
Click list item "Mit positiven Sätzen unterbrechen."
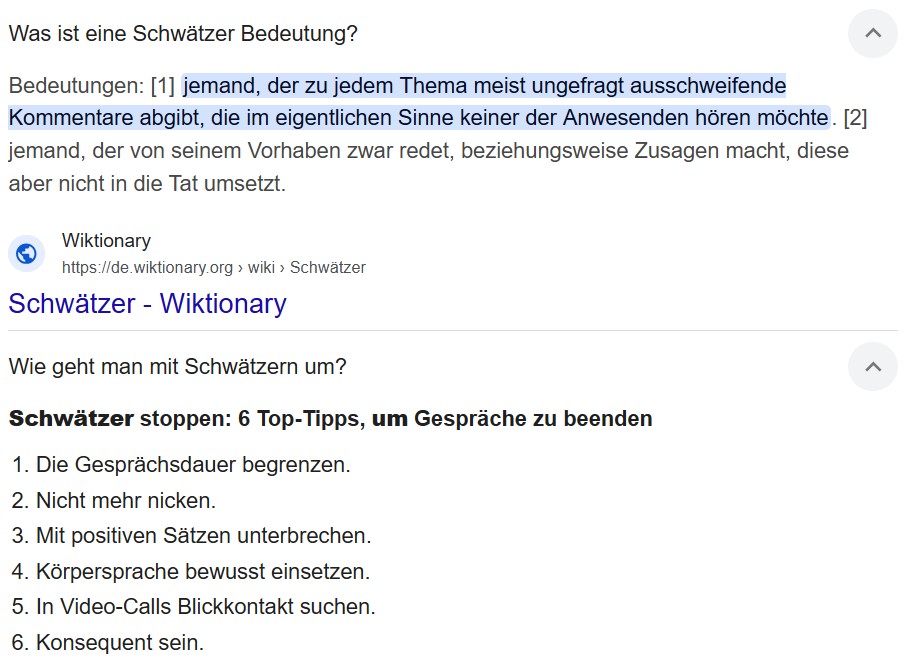click(203, 536)
